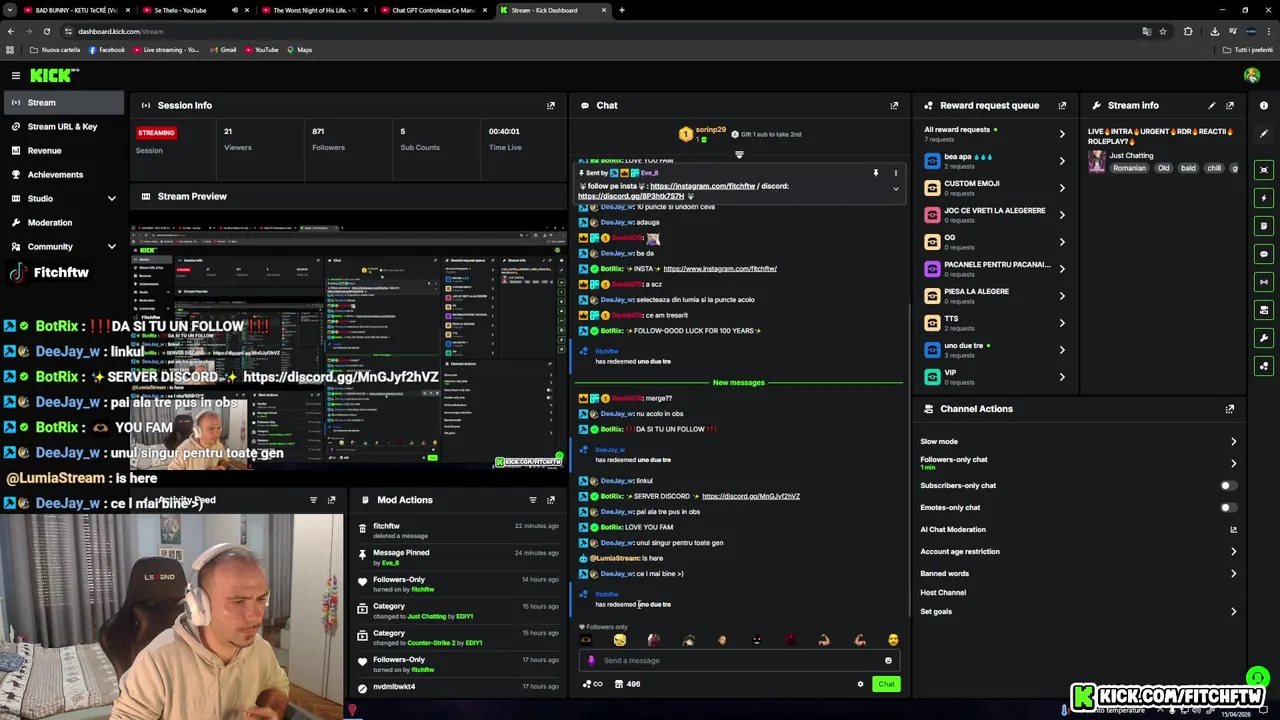Open Slow mode options
The image size is (1280, 720).
[1080, 441]
